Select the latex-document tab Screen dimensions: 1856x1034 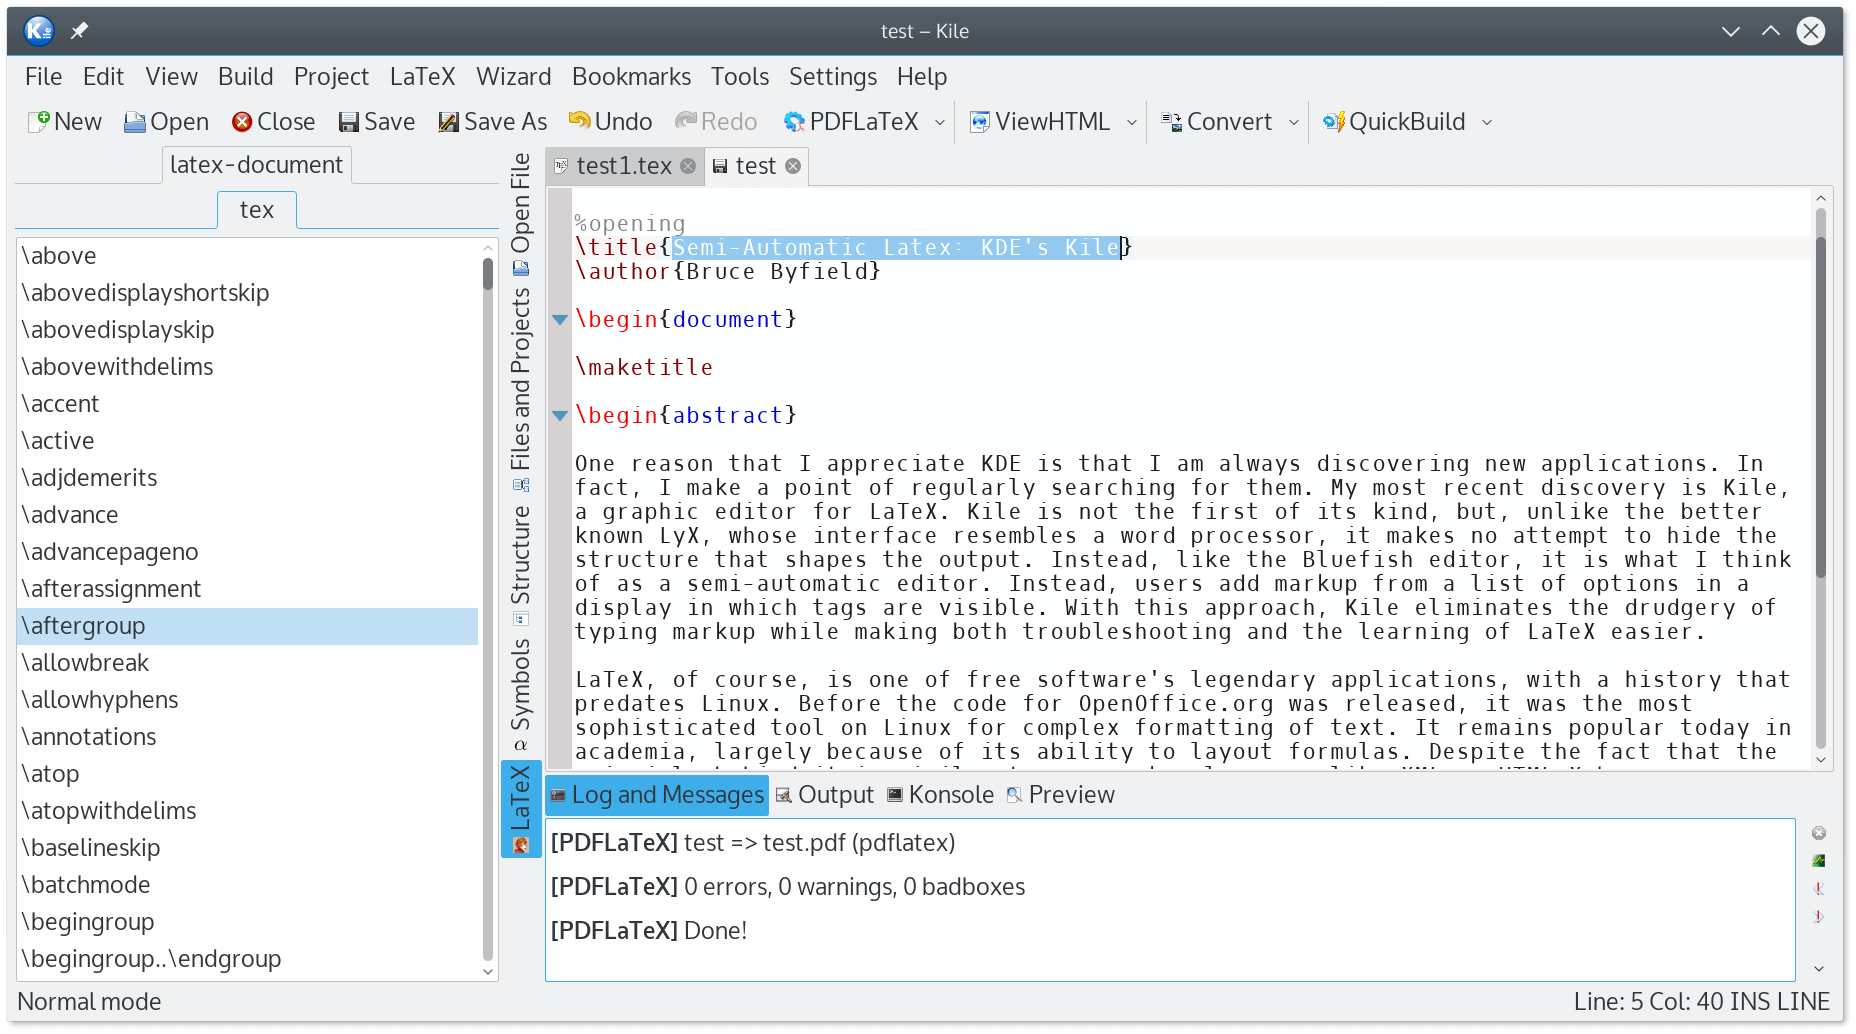[256, 165]
